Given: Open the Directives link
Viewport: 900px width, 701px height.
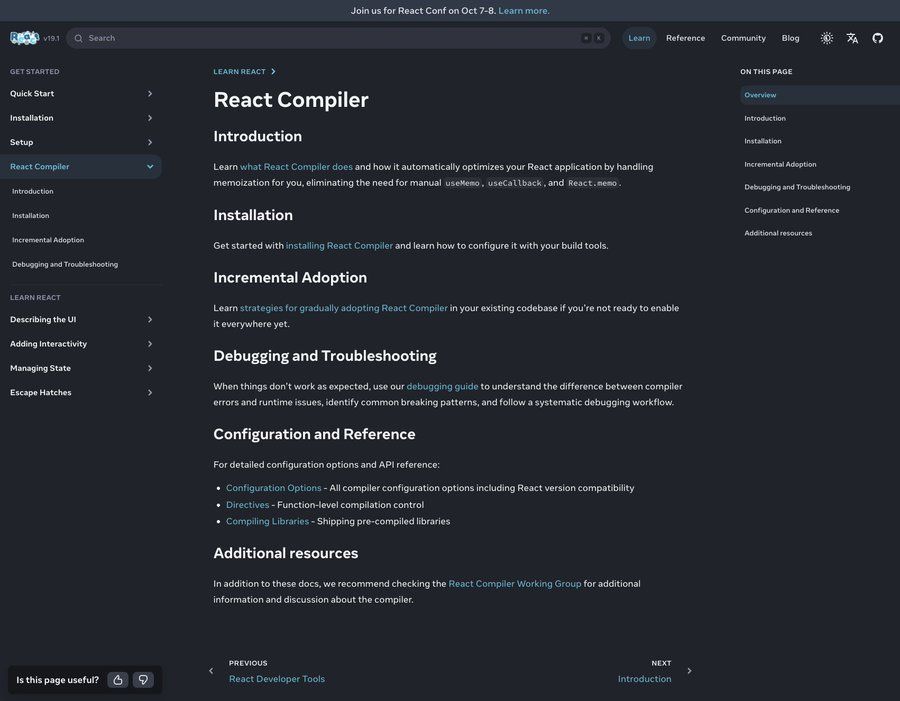Looking at the screenshot, I should tap(247, 505).
